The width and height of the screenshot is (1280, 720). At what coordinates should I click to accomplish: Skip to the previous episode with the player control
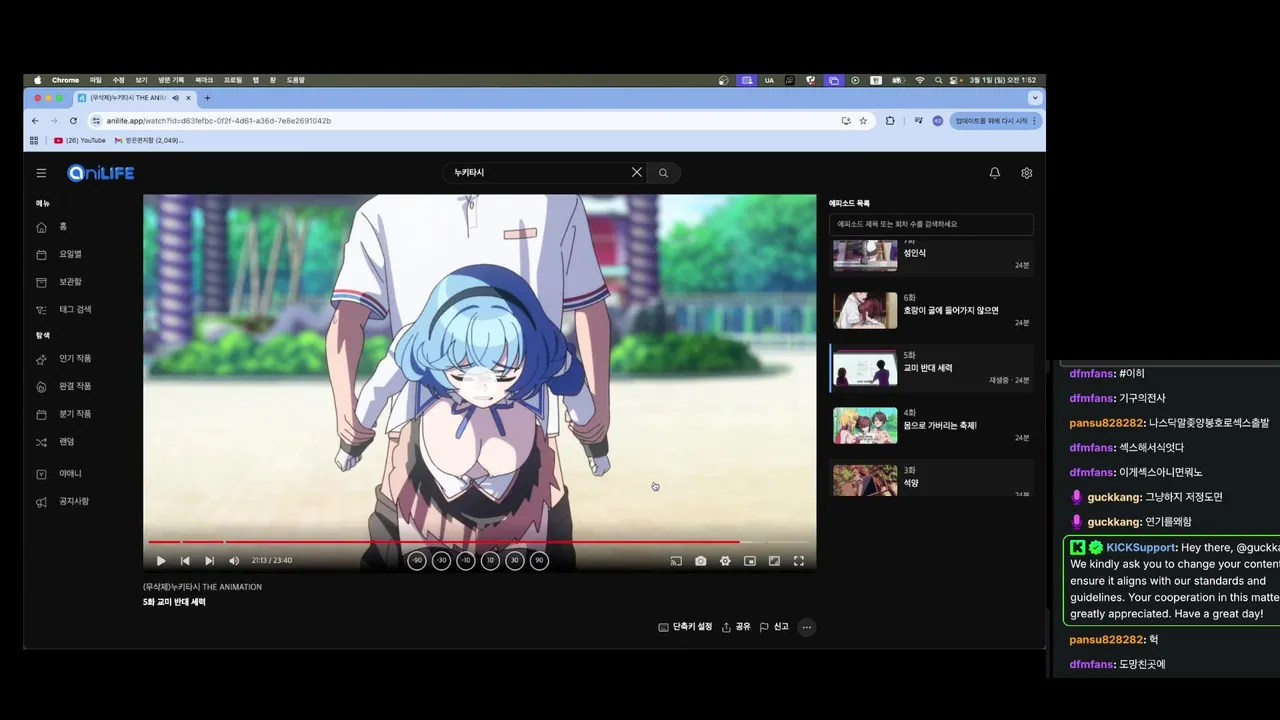(x=185, y=561)
